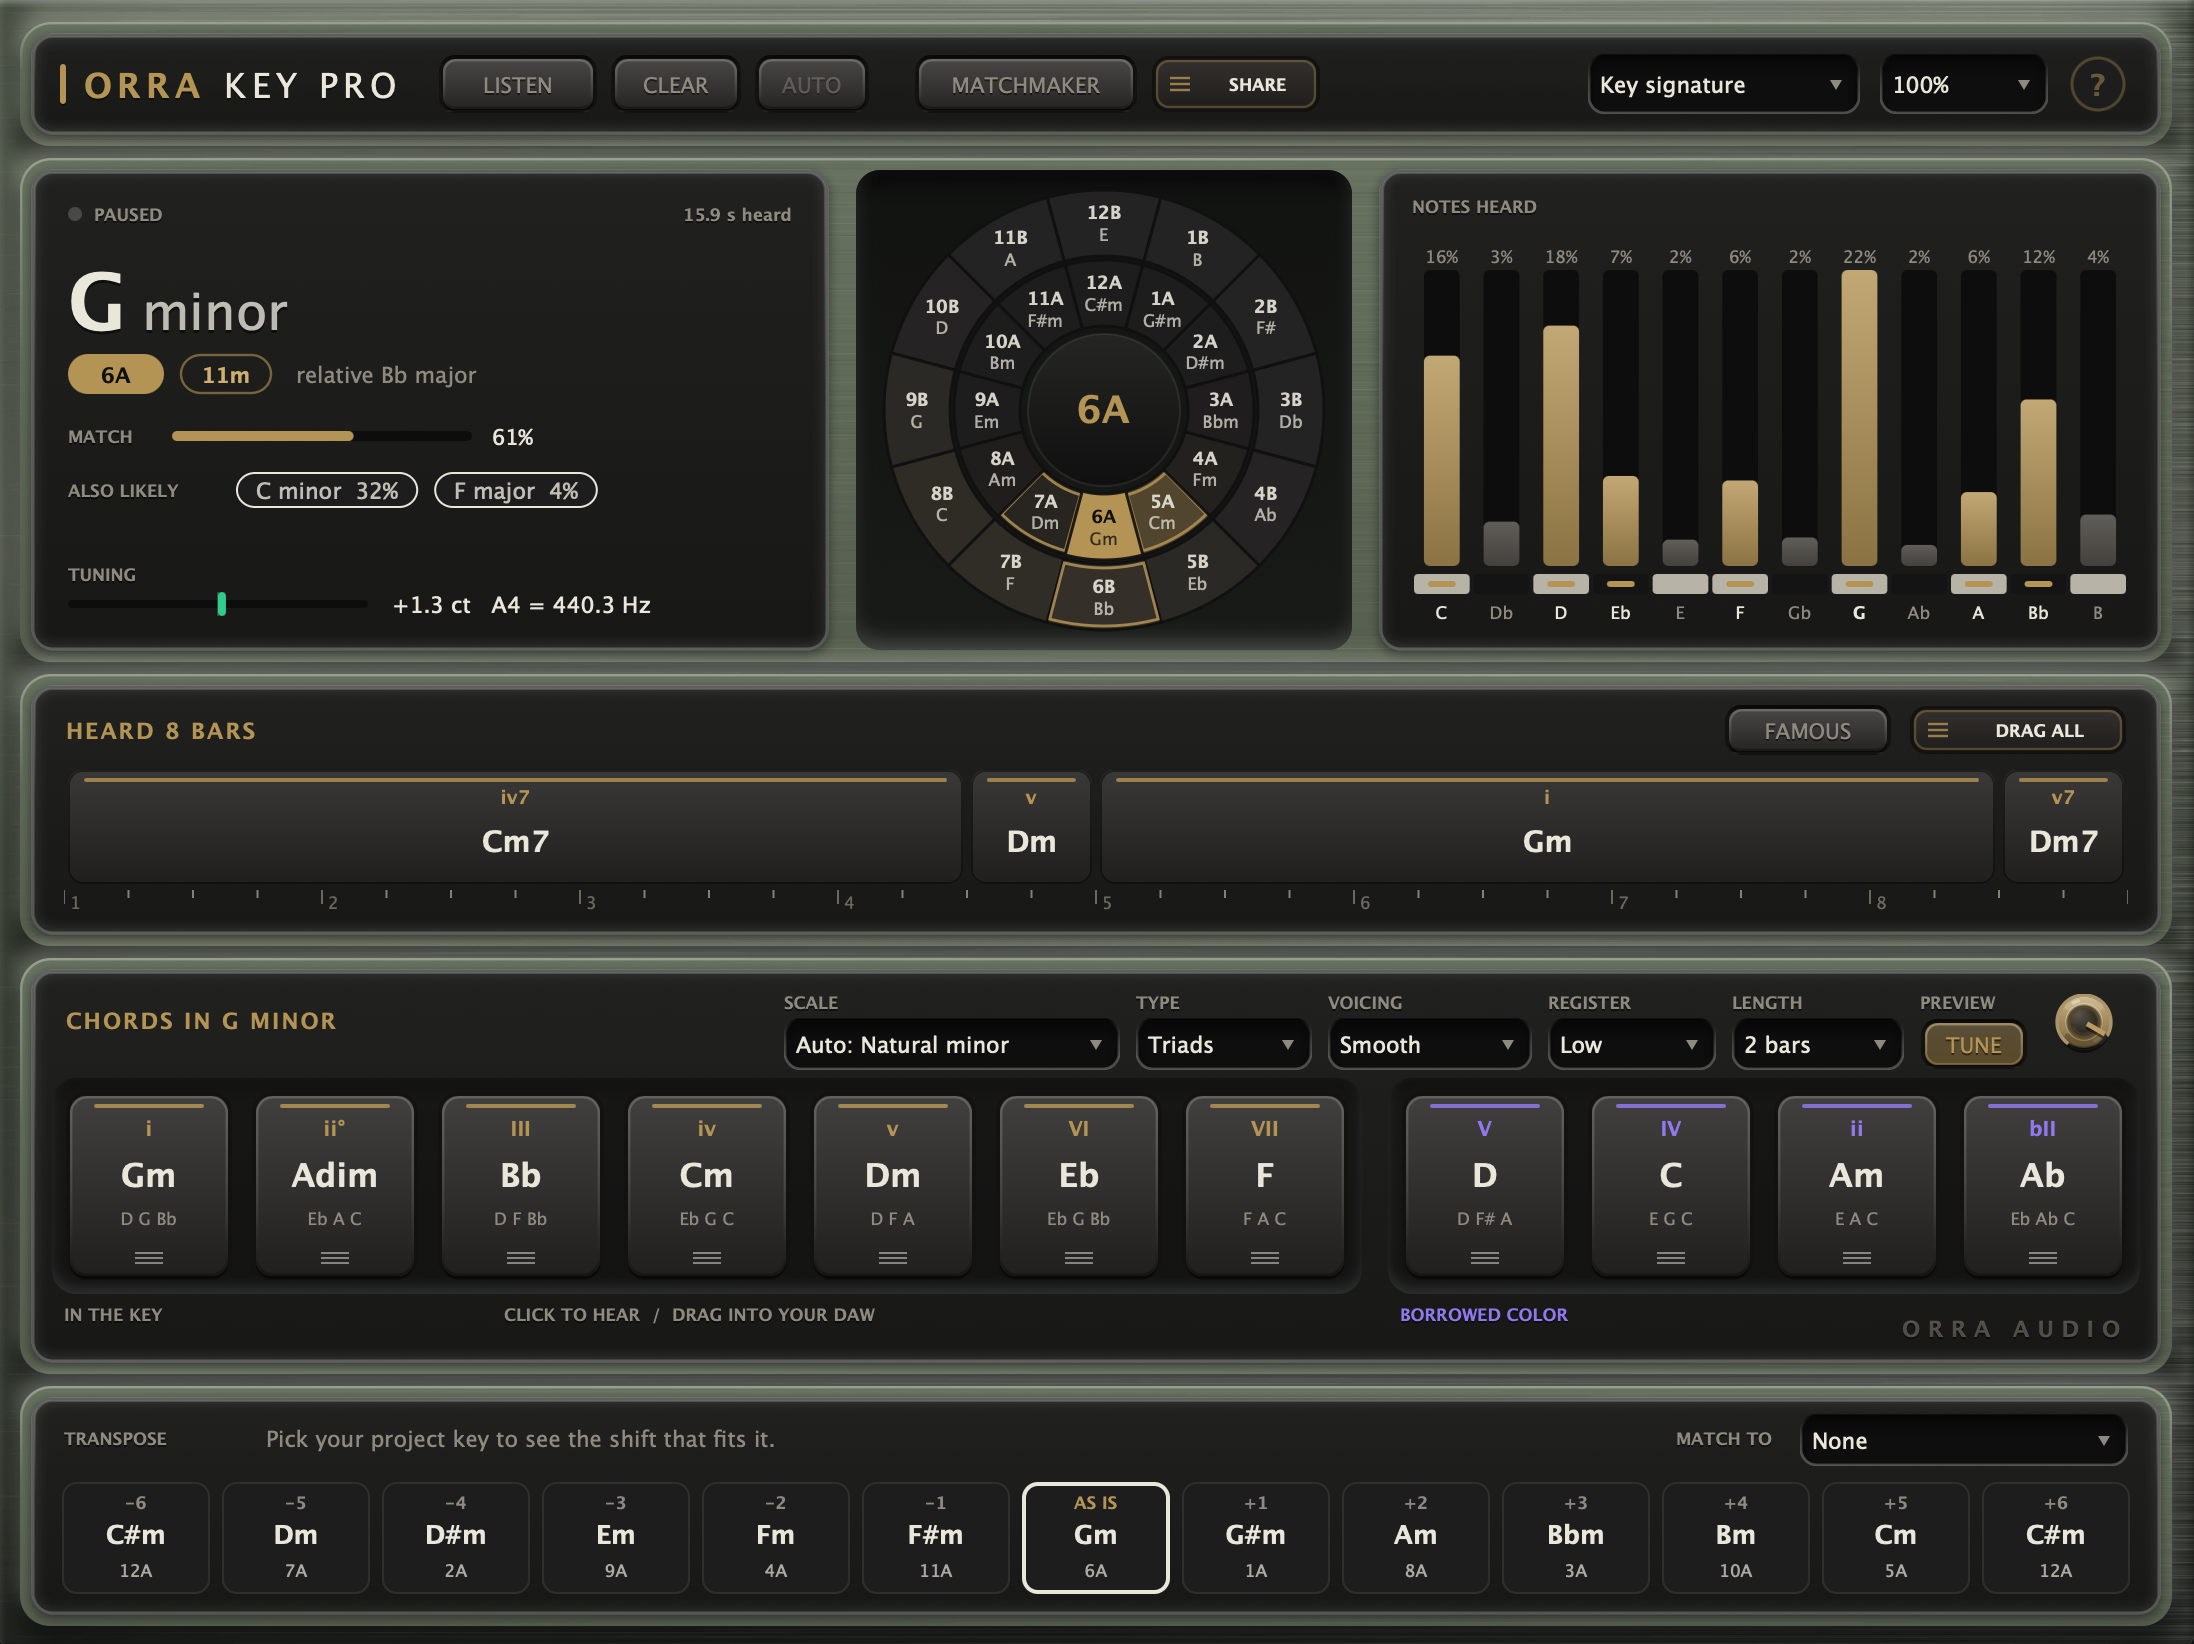This screenshot has width=2194, height=1644.
Task: Open the Voicing dropdown set to Smooth
Action: 1428,1045
